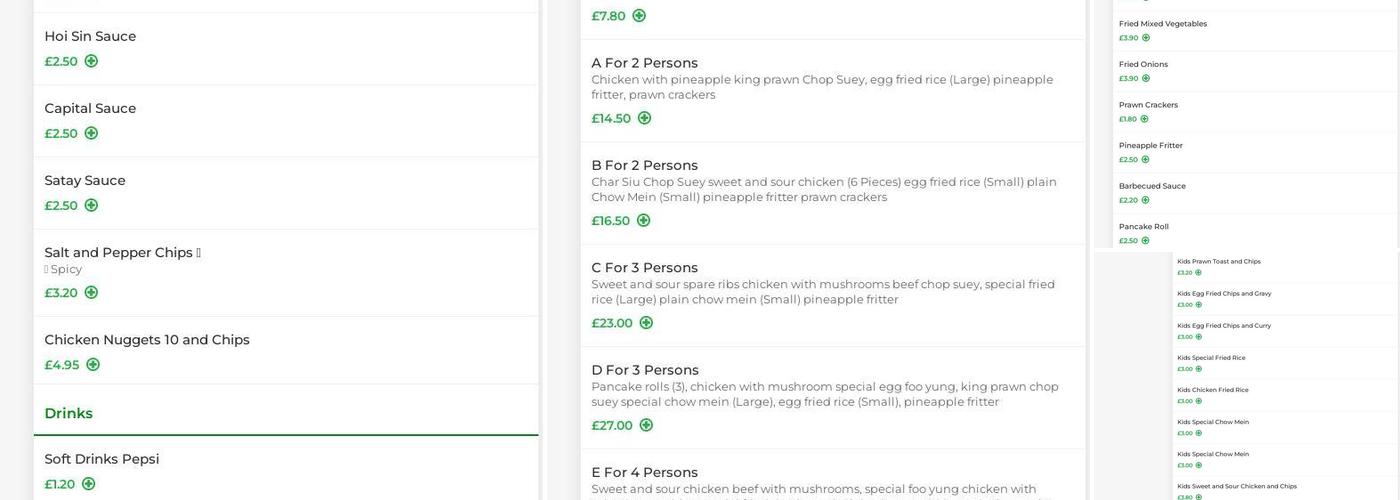Viewport: 1400px width, 500px height.
Task: Add Salt and Pepper Chips to basket
Action: [x=91, y=293]
